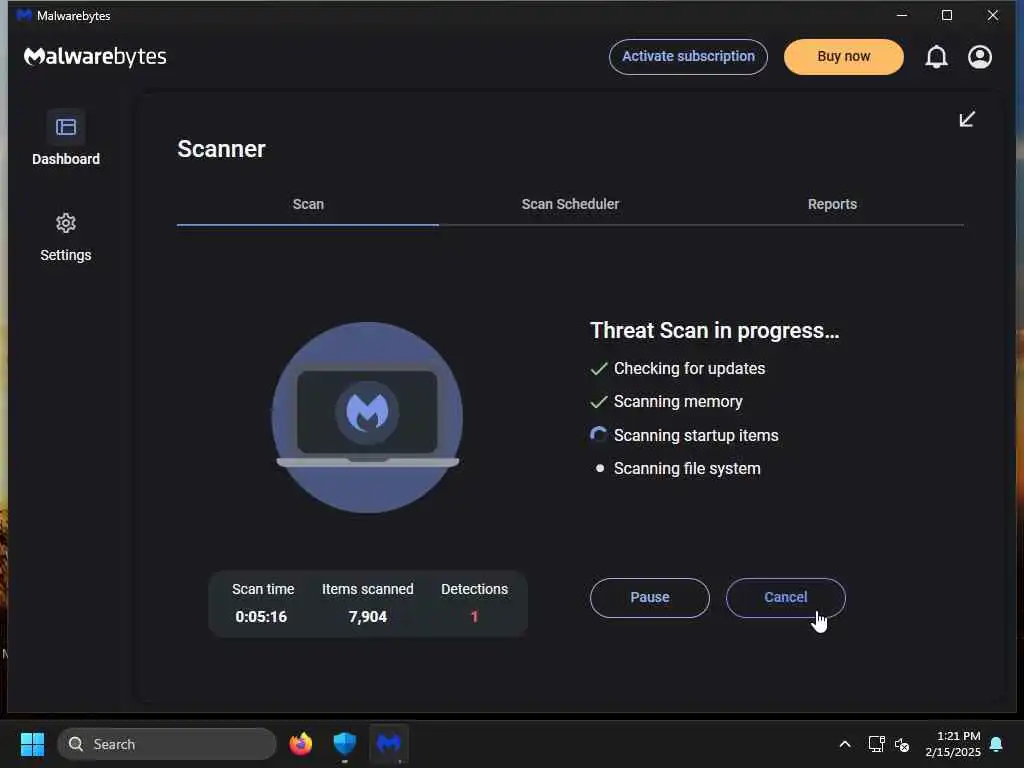Click the "Scanning file system" step

click(x=687, y=469)
